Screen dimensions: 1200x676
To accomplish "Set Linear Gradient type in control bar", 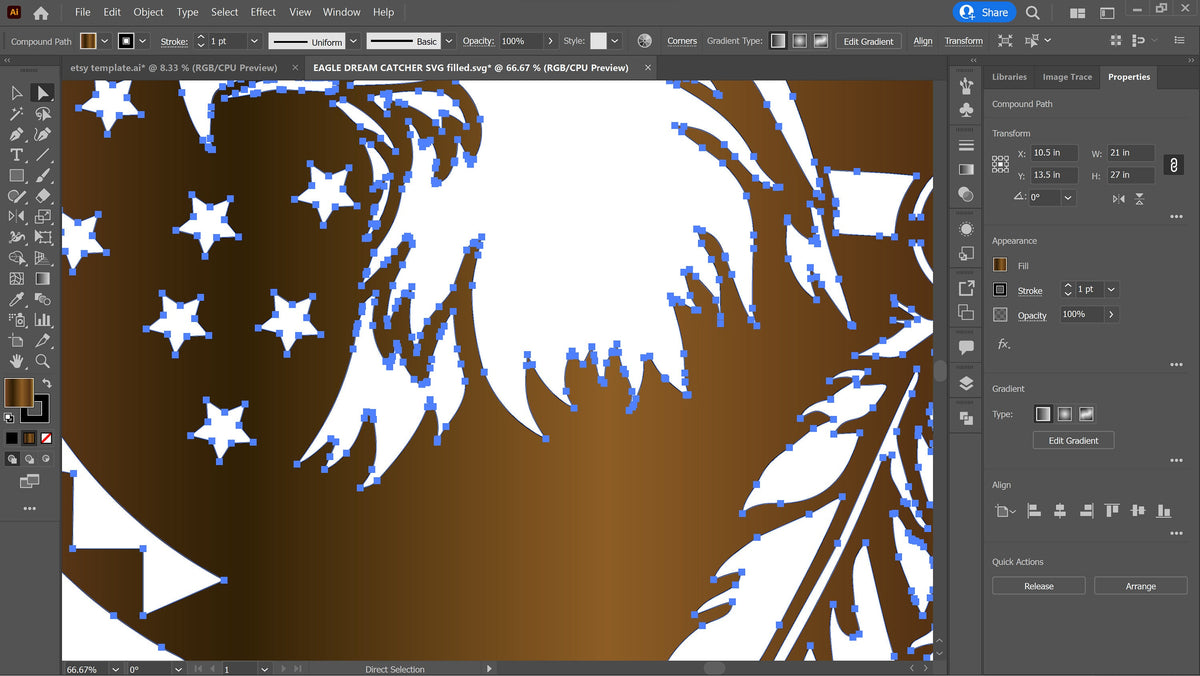I will pyautogui.click(x=777, y=41).
